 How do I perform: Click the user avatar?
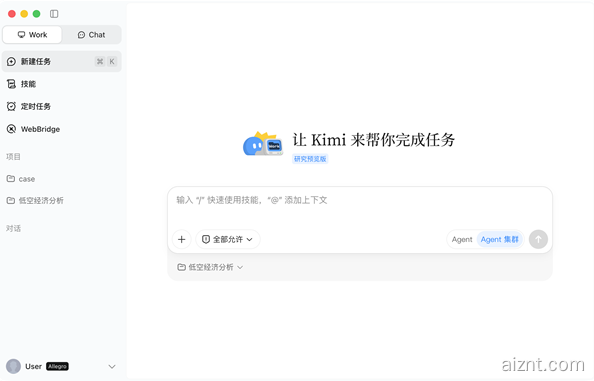(x=13, y=366)
